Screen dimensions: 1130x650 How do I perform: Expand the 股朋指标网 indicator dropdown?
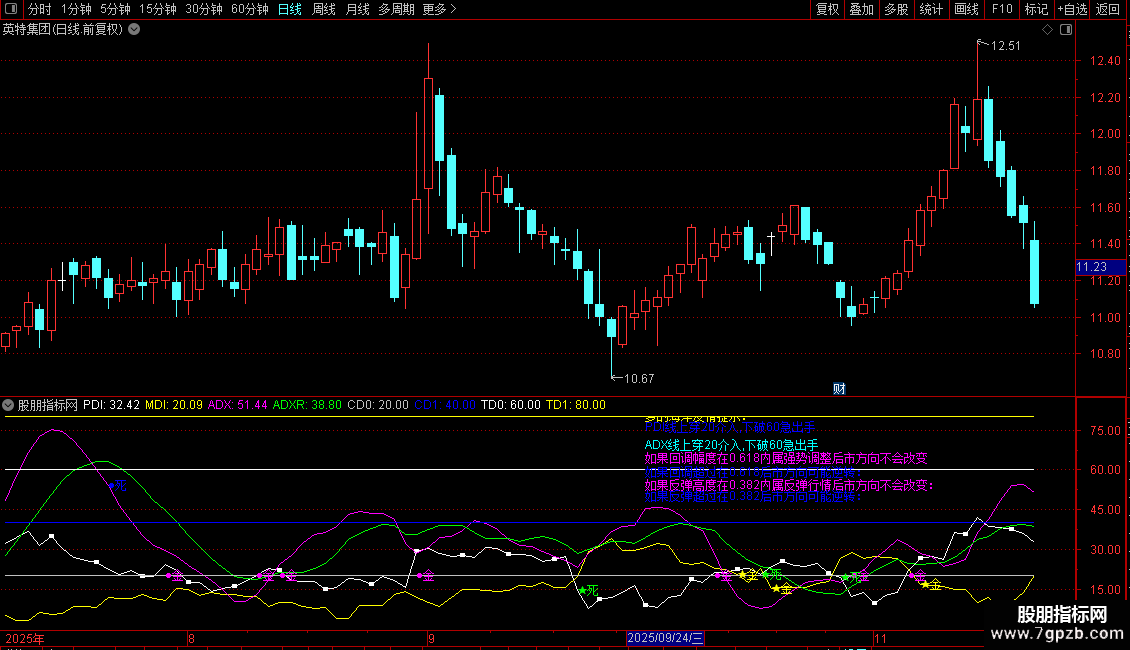coord(9,406)
